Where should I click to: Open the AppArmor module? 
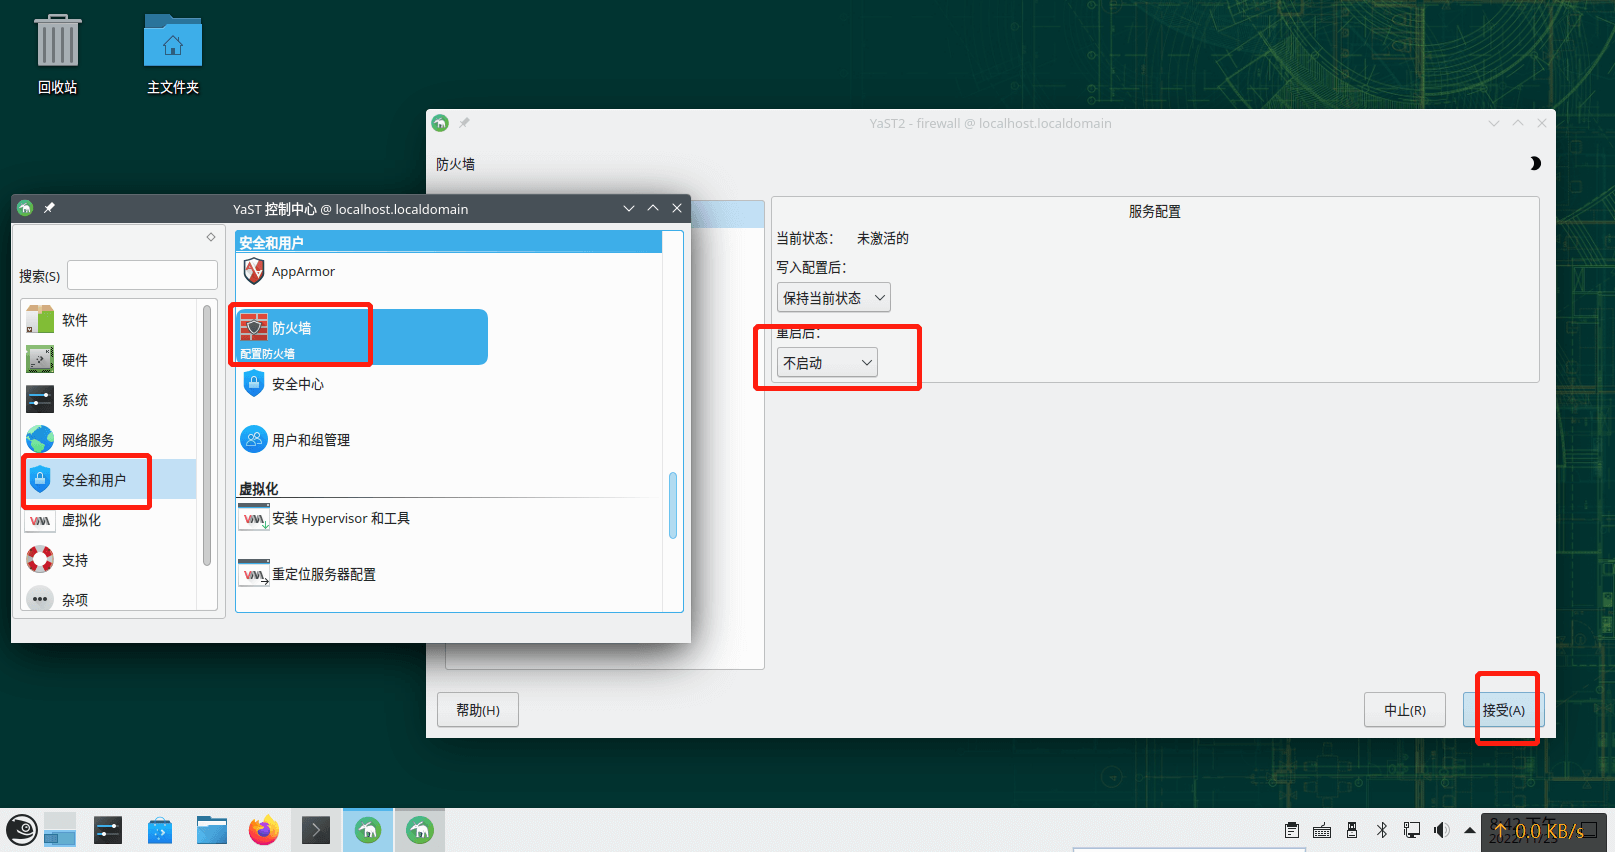[302, 271]
